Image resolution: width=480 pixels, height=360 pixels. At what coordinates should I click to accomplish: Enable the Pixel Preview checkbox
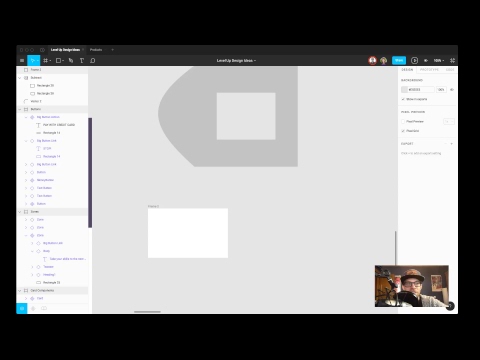[x=403, y=121]
